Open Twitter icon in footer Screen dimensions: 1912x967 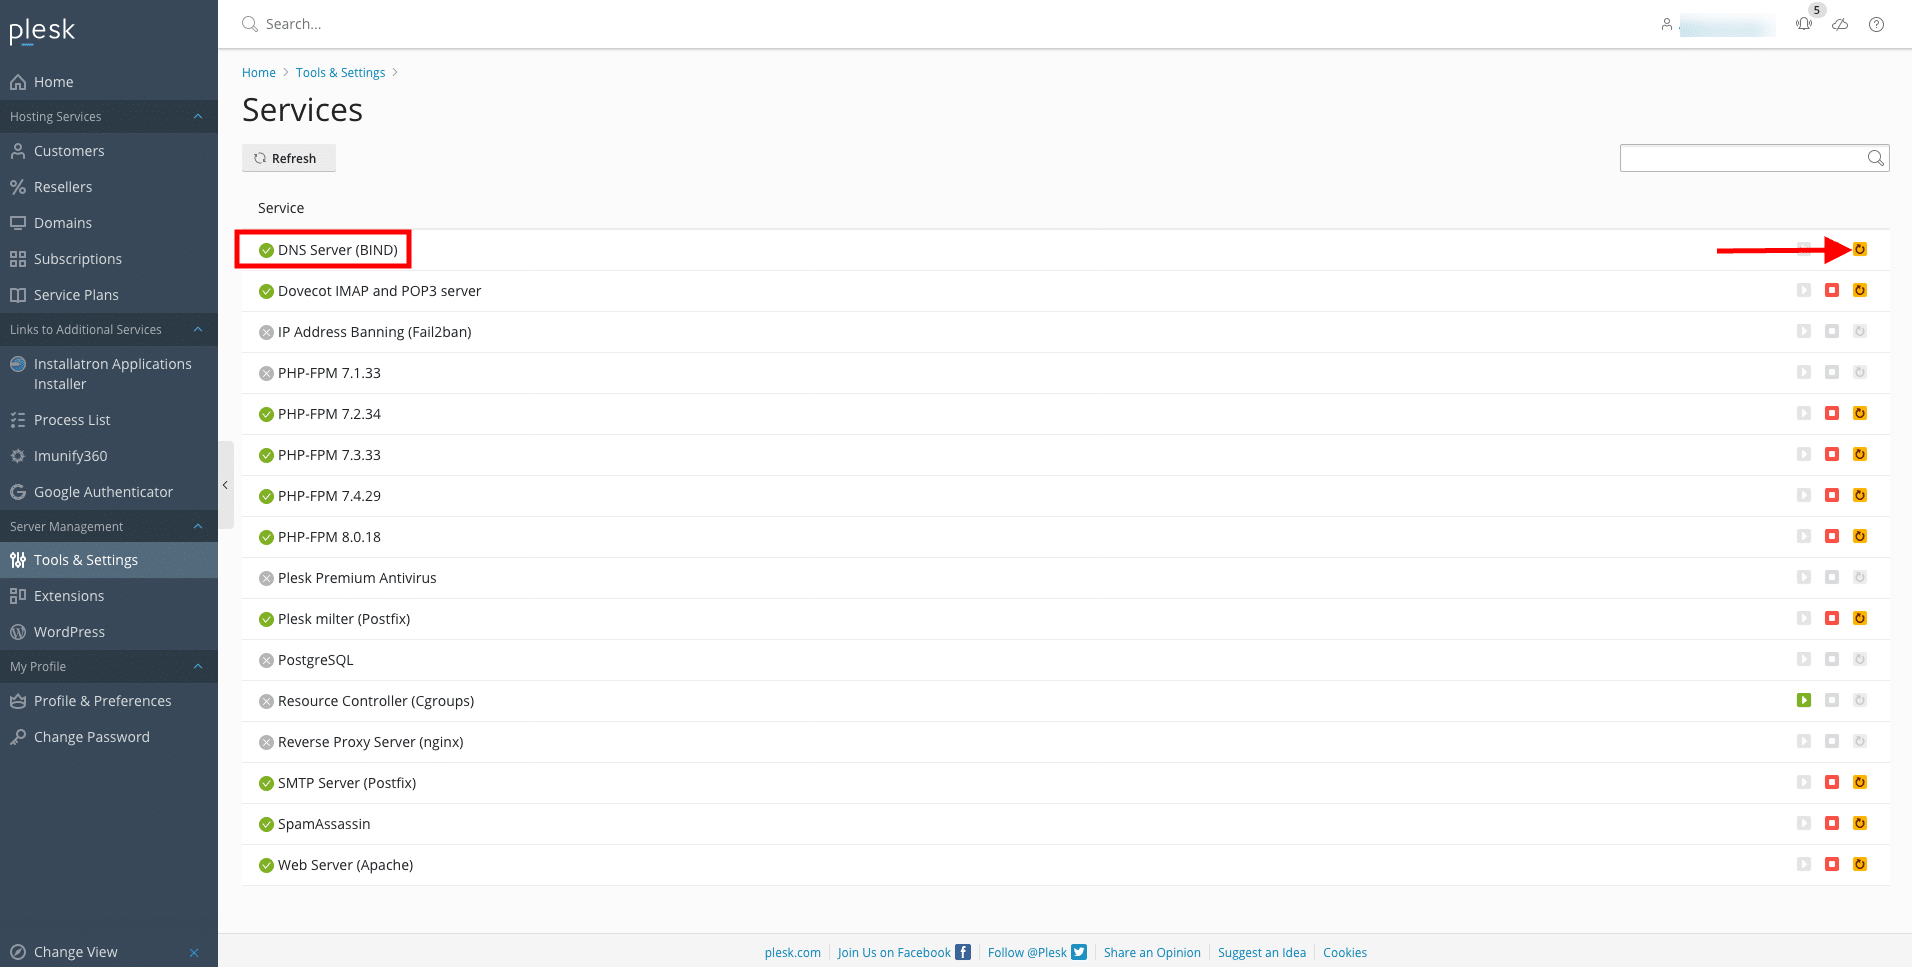click(1079, 952)
